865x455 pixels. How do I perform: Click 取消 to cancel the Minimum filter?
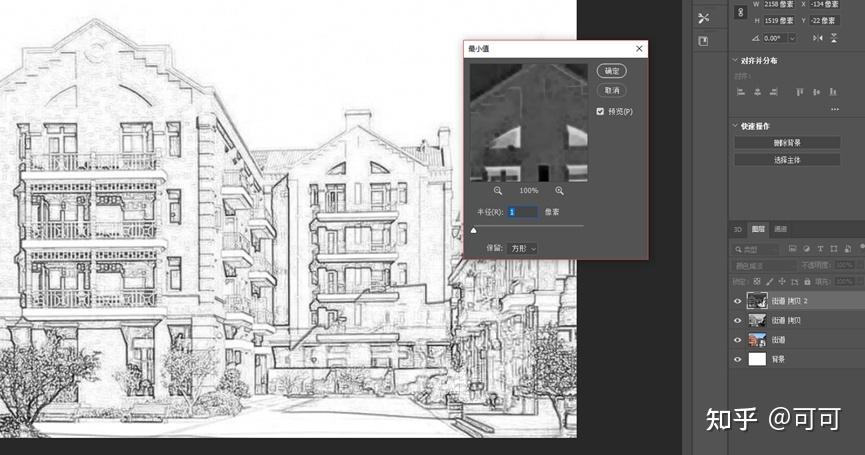tap(612, 90)
